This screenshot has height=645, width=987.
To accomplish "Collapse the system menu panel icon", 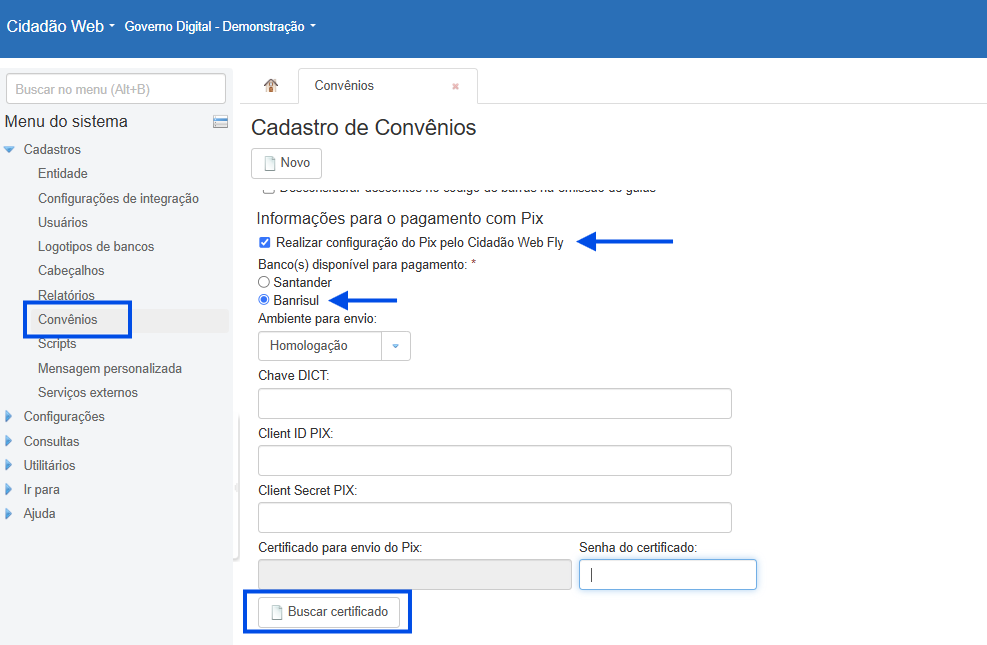I will tap(220, 121).
